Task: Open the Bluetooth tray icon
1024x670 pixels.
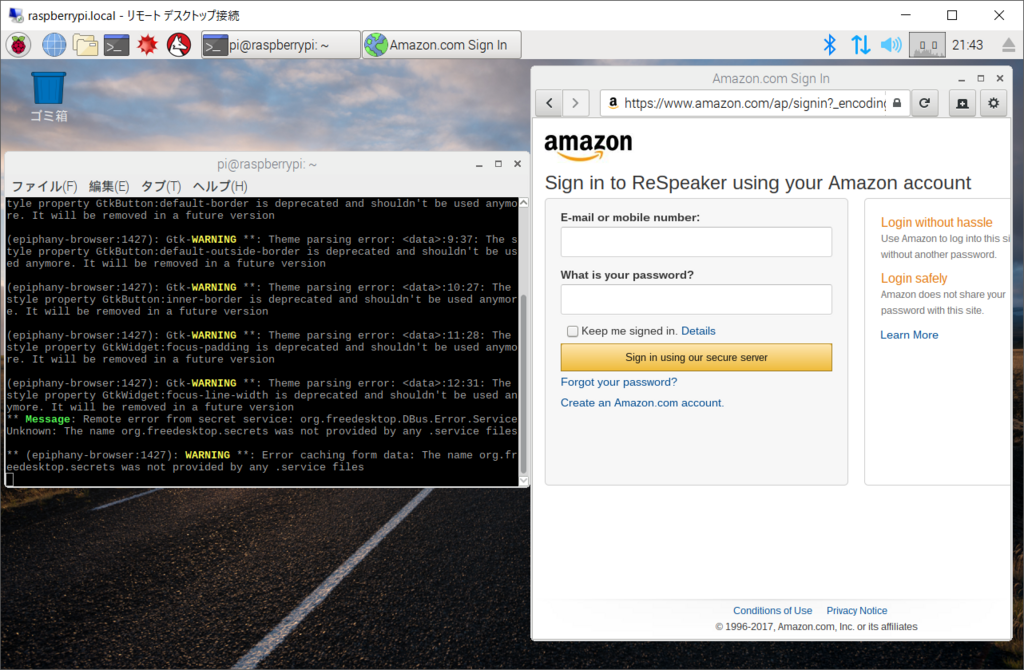Action: (x=829, y=45)
